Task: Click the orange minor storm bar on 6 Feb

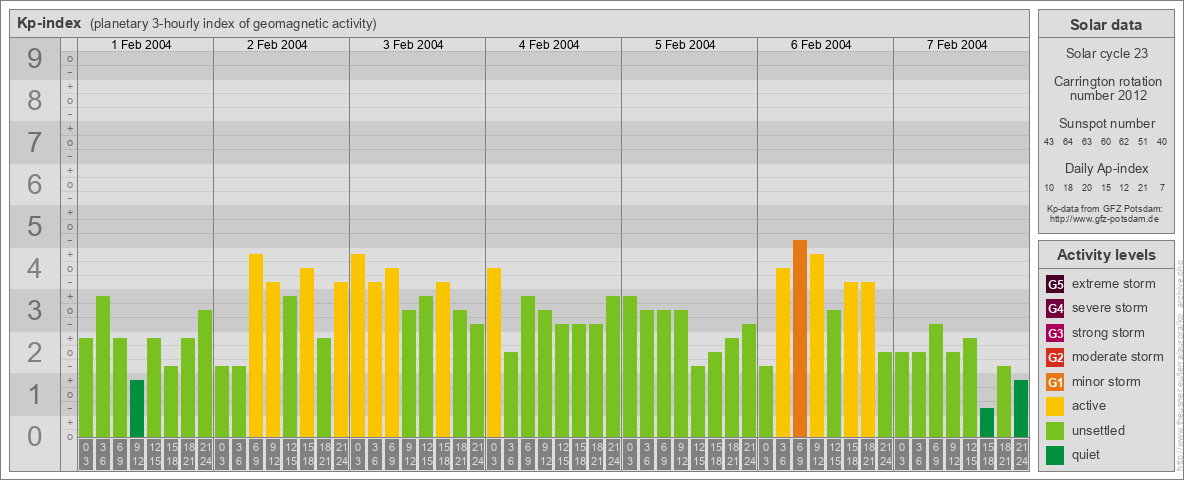Action: [x=800, y=338]
